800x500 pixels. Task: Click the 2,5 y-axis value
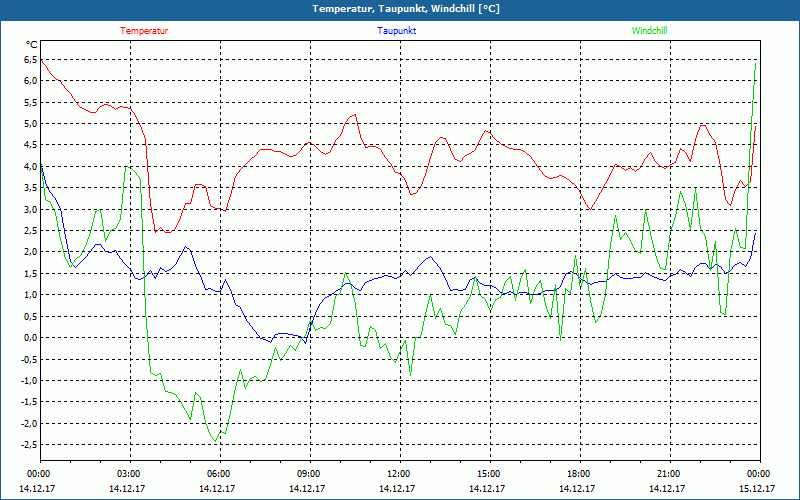(x=31, y=231)
